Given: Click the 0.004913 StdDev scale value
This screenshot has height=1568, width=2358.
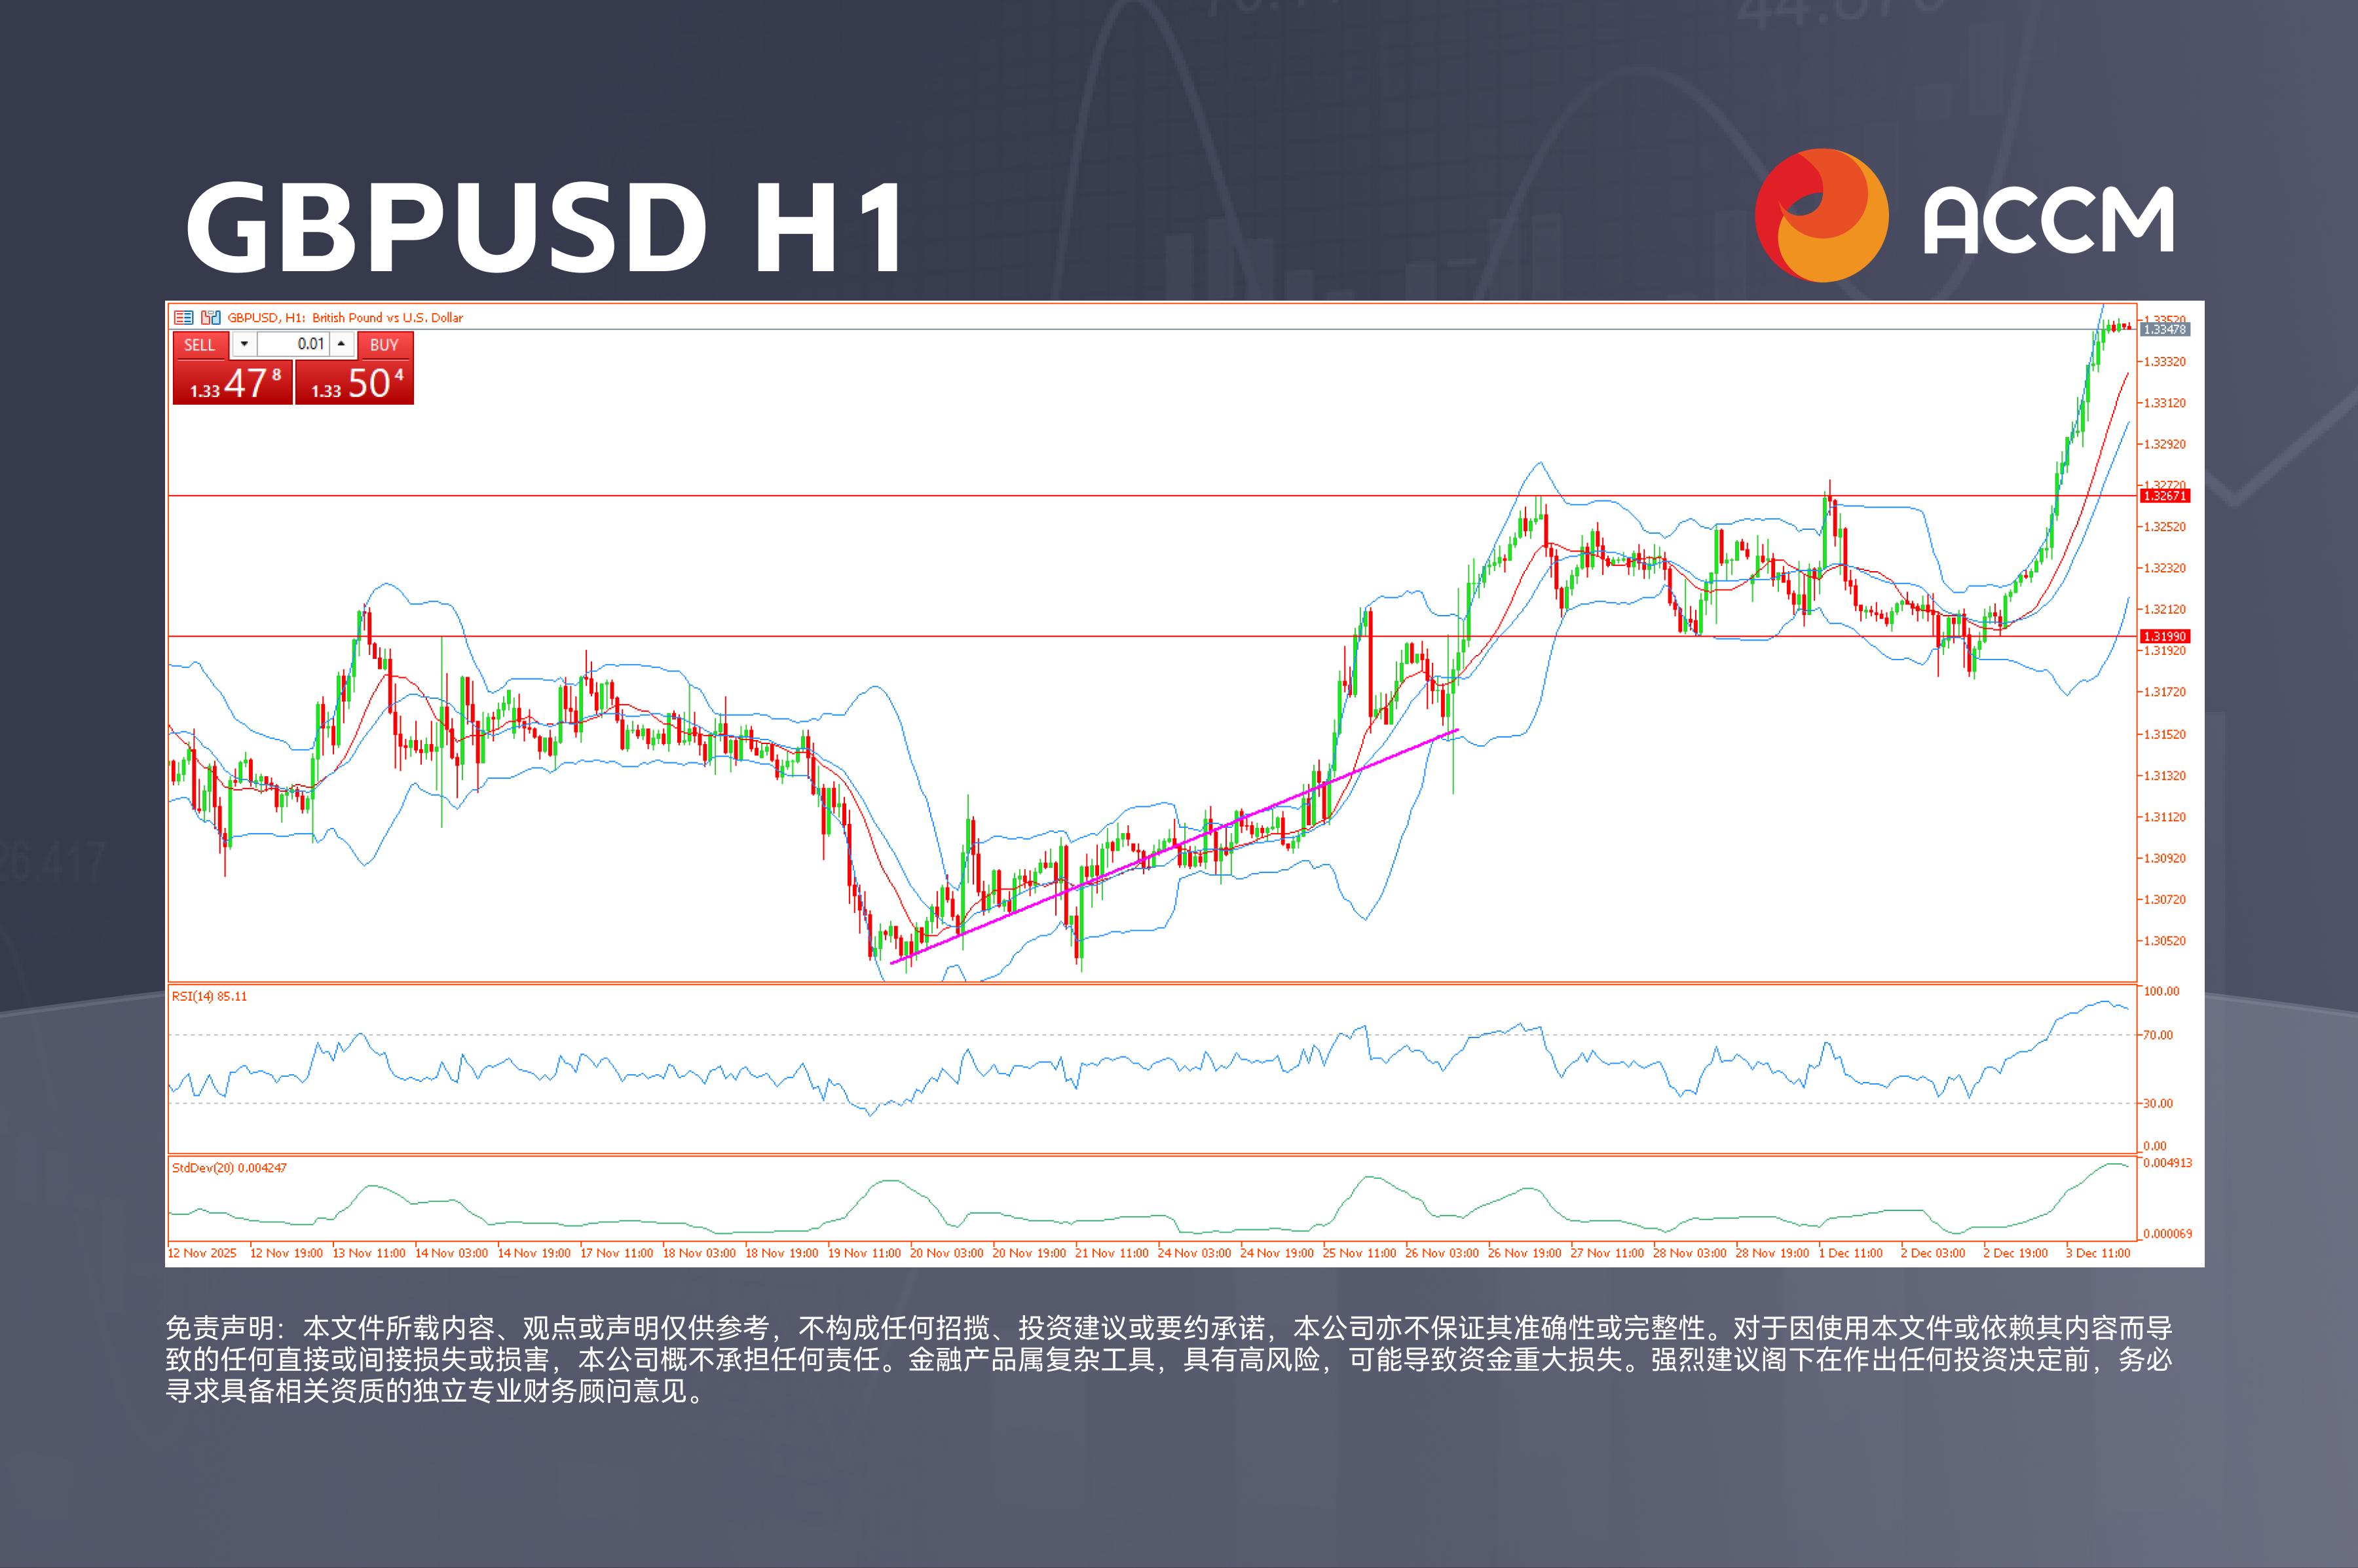Looking at the screenshot, I should pyautogui.click(x=2167, y=1163).
